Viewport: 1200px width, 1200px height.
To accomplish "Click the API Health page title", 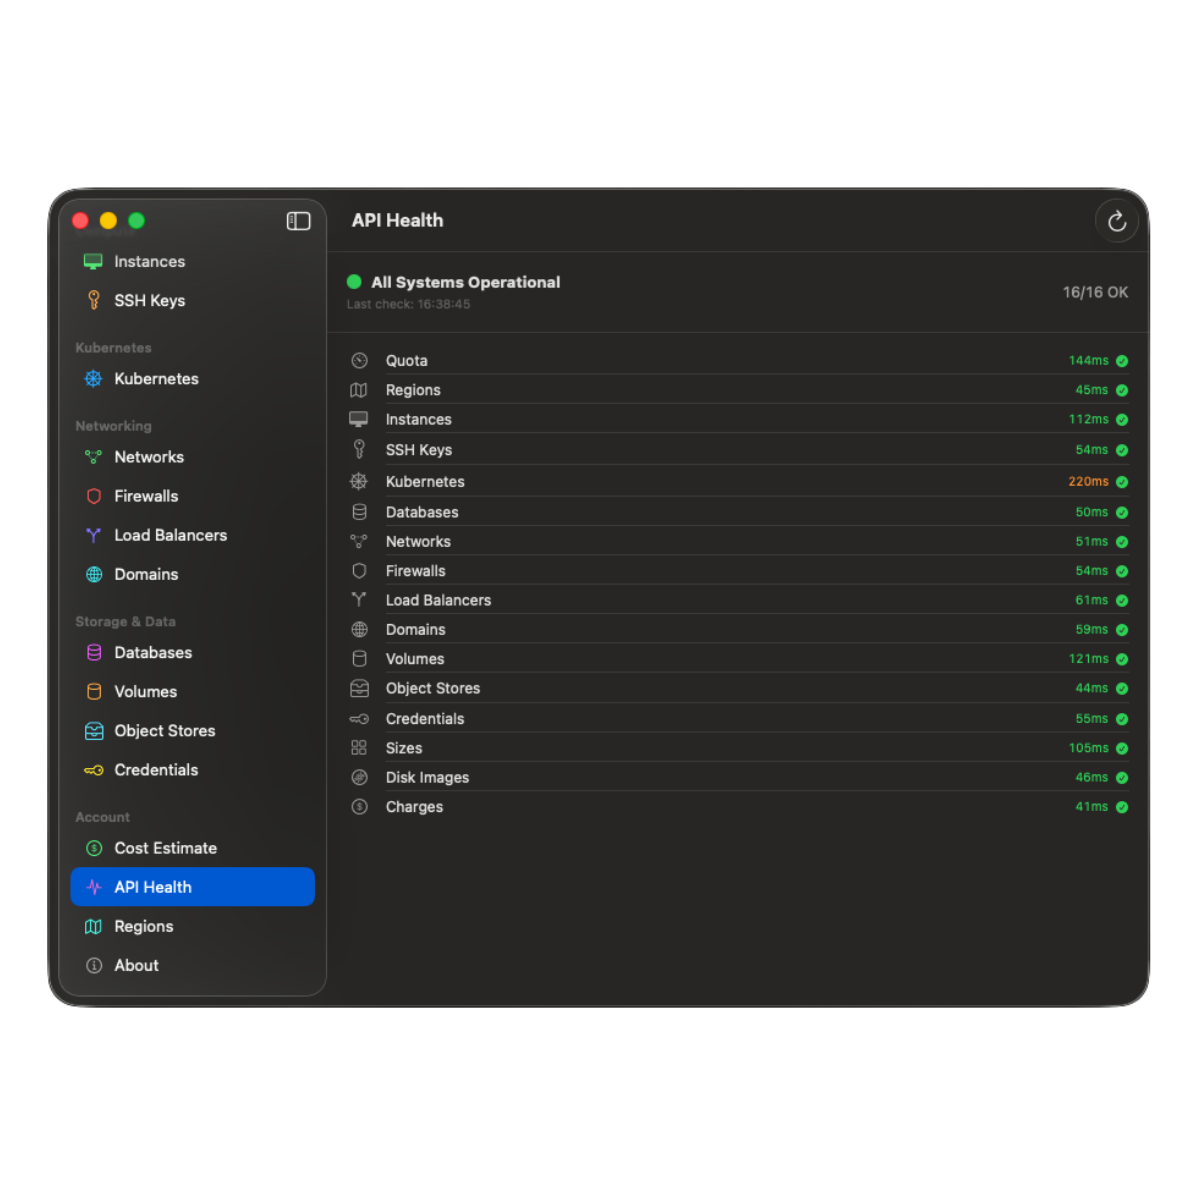I will tap(397, 220).
